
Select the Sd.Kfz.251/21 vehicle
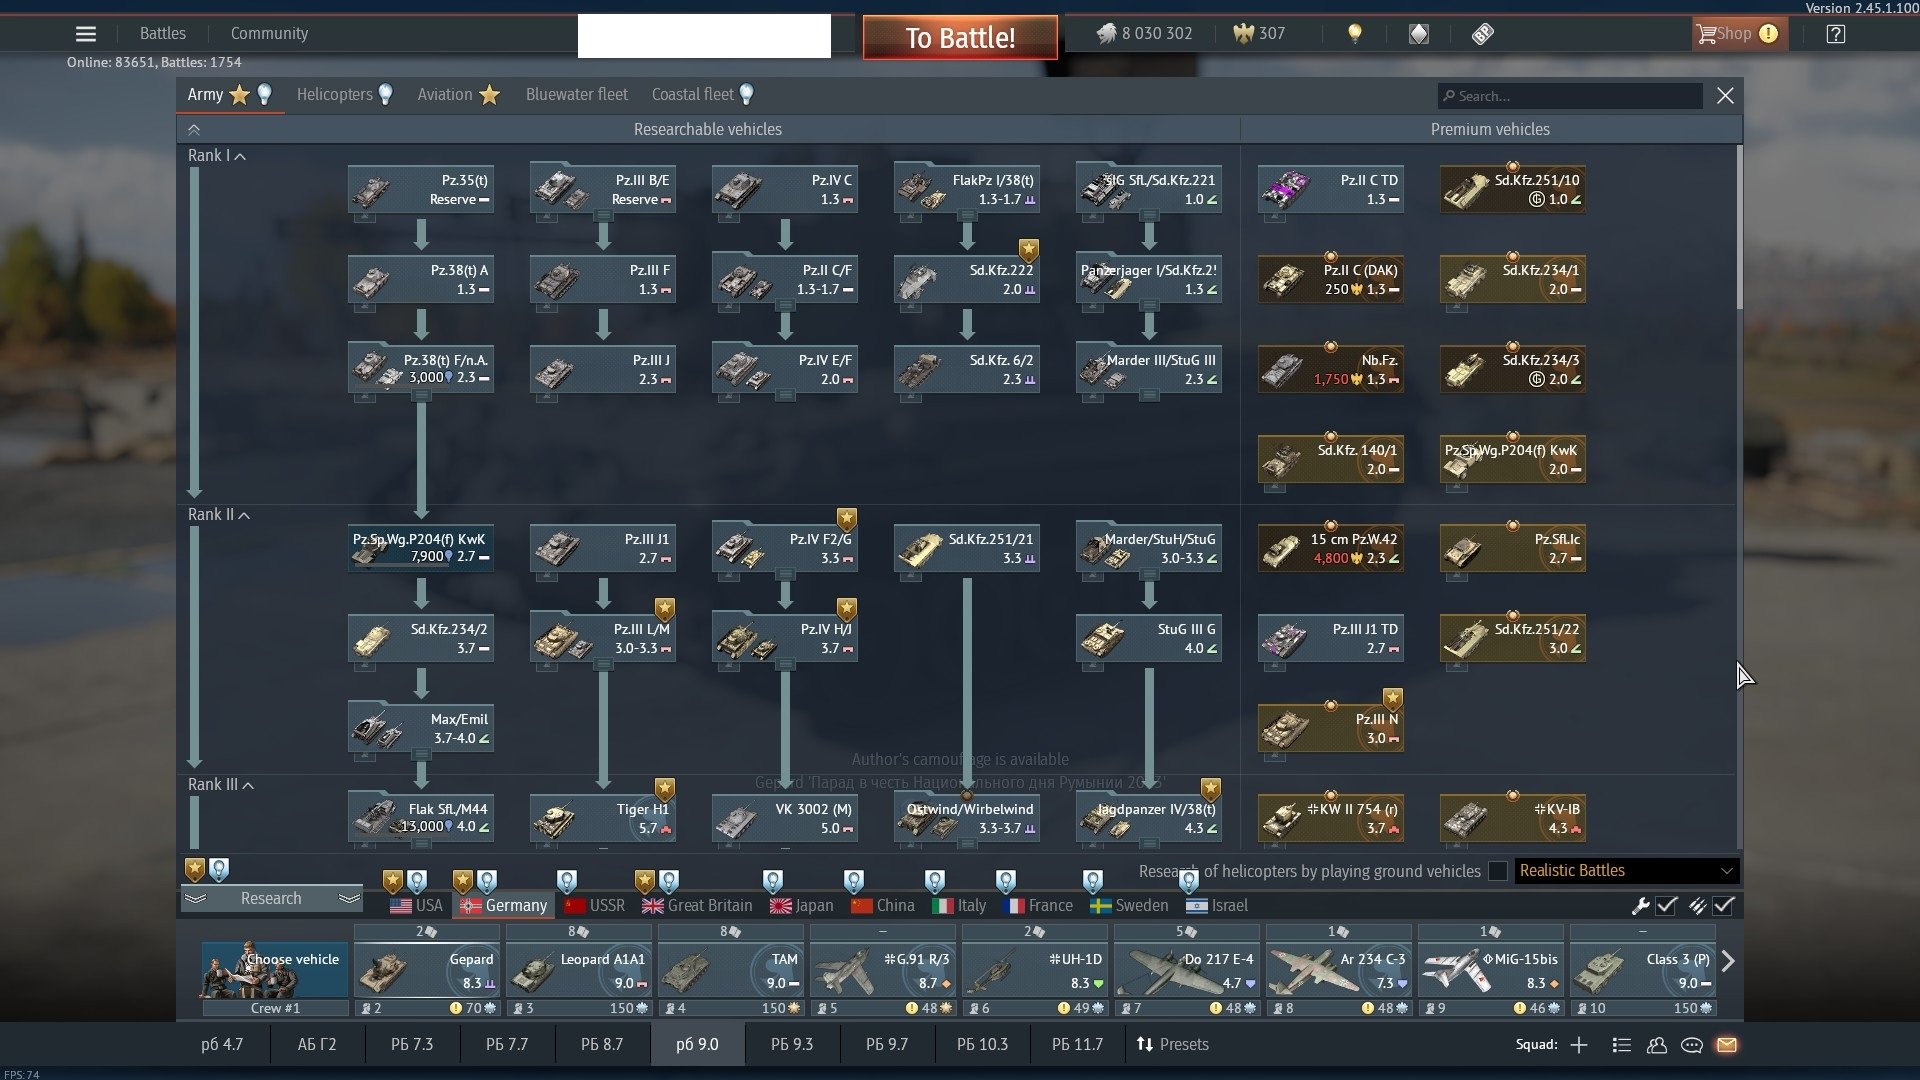coord(967,548)
